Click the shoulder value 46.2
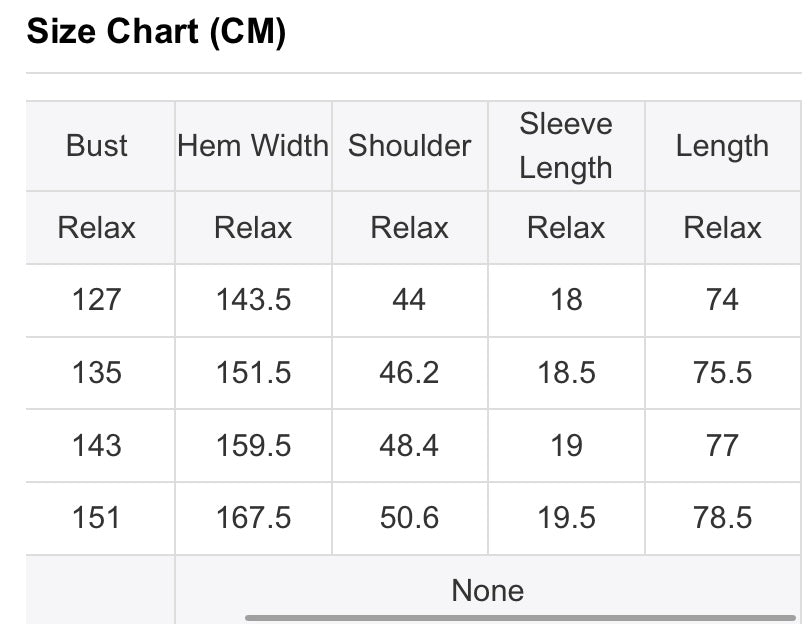This screenshot has width=812, height=624. pyautogui.click(x=409, y=373)
